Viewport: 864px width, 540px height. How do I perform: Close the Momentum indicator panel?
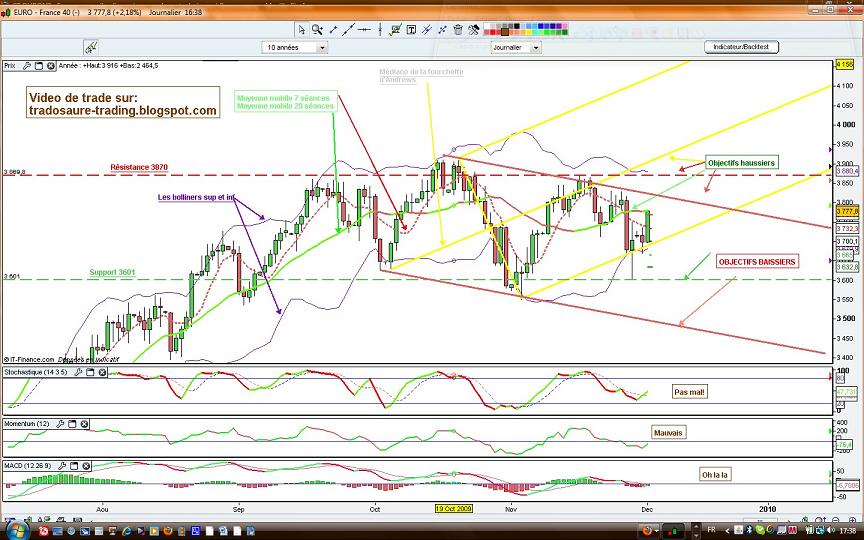(x=84, y=424)
